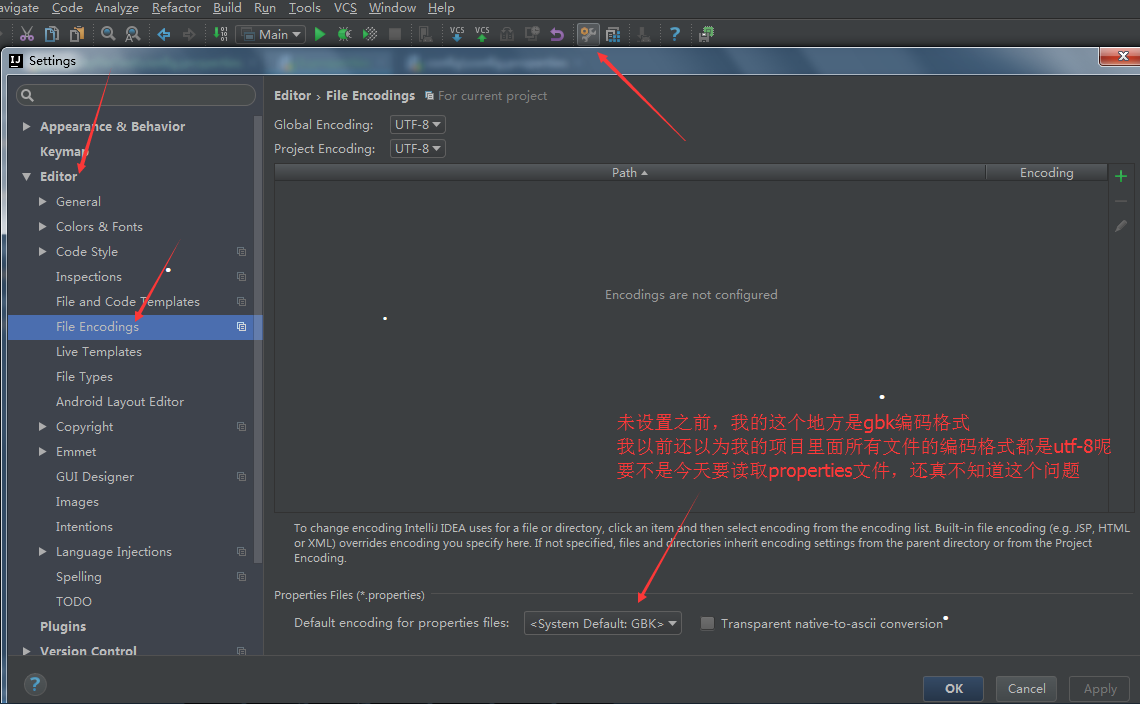The height and width of the screenshot is (704, 1140).
Task: Expand the Code Style node
Action: tap(42, 252)
